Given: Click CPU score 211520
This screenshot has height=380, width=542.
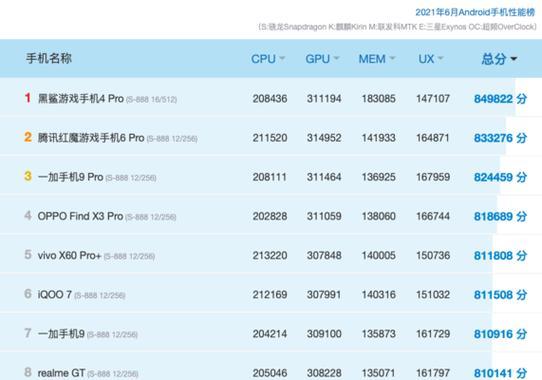Looking at the screenshot, I should point(270,138).
